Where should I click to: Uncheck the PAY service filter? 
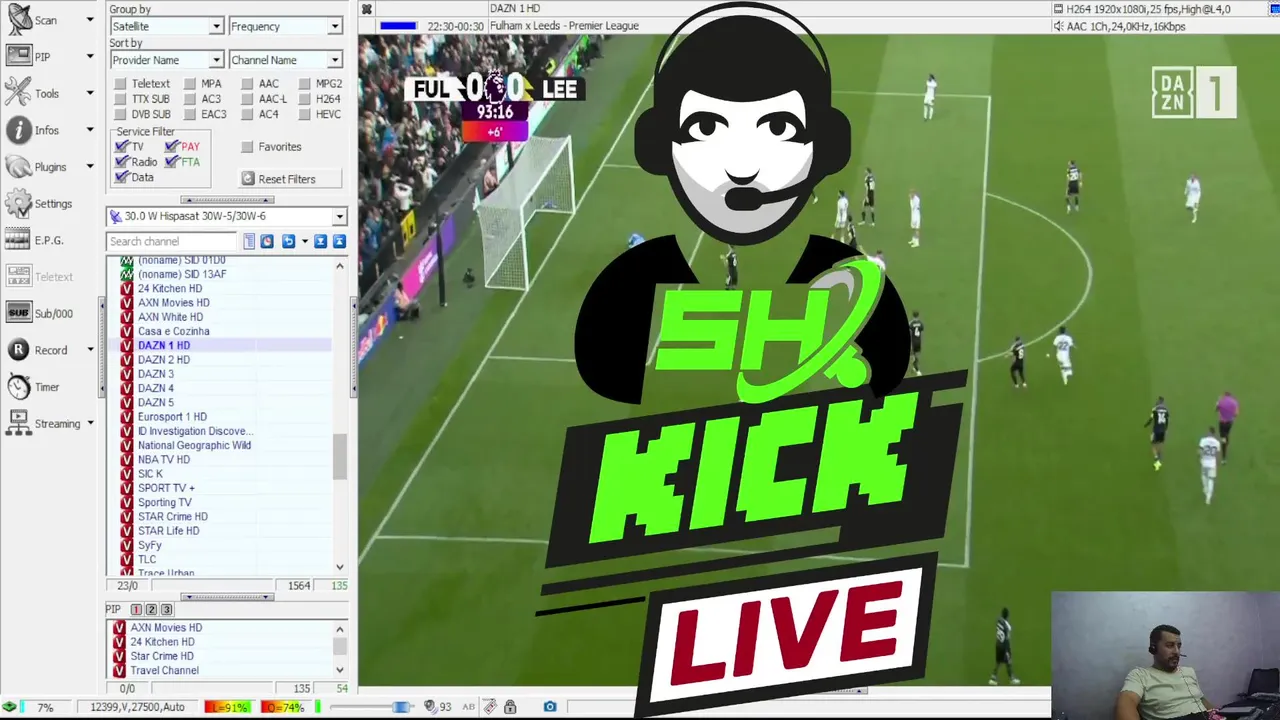(x=172, y=146)
